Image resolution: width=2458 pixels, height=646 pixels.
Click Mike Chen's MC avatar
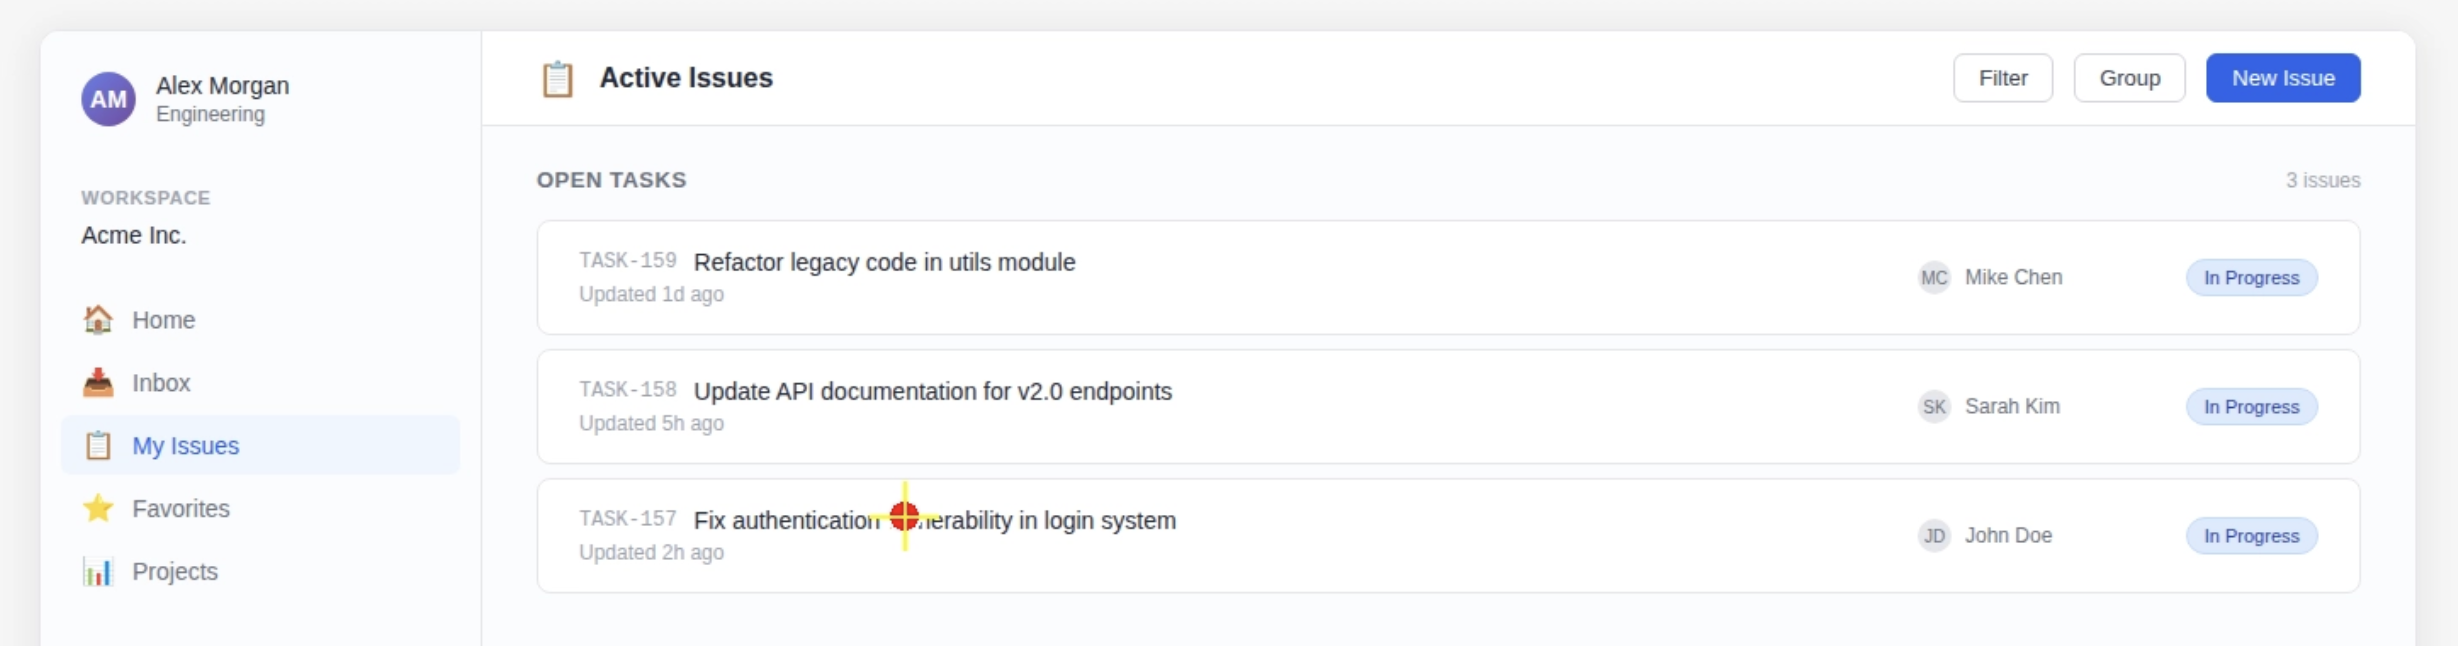pyautogui.click(x=1934, y=278)
